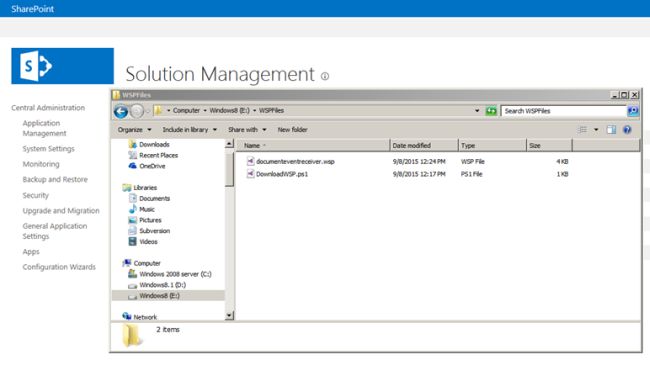Open Apps link in sidebar

tap(31, 251)
